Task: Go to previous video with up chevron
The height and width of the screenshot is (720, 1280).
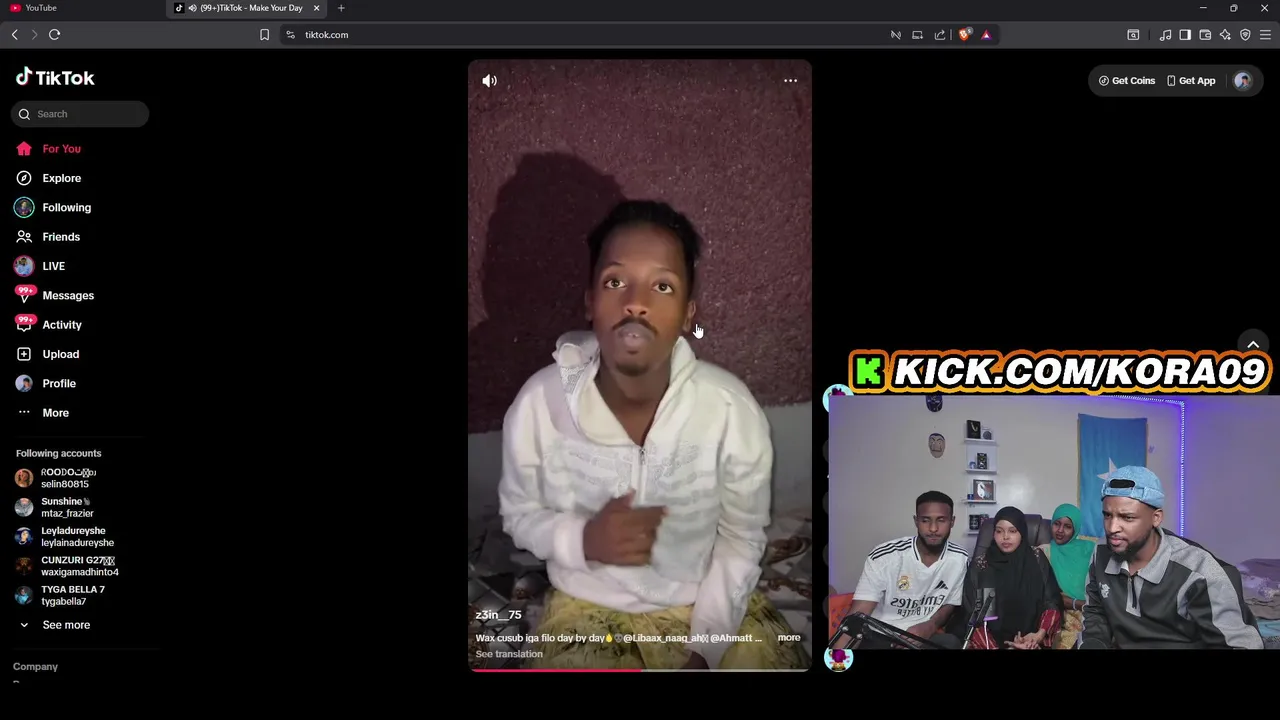Action: point(1253,345)
